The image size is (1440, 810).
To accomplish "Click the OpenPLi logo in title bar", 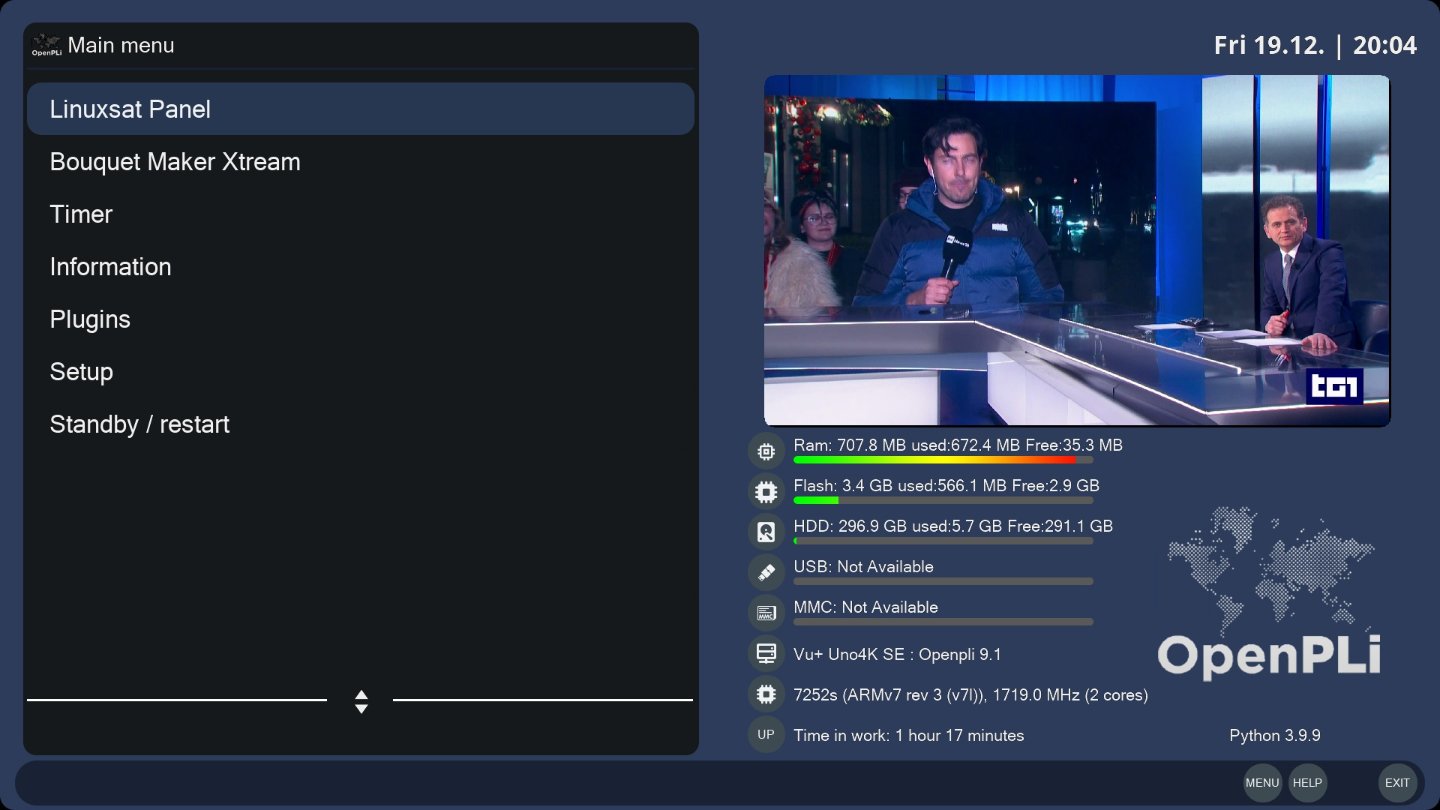I will click(46, 46).
